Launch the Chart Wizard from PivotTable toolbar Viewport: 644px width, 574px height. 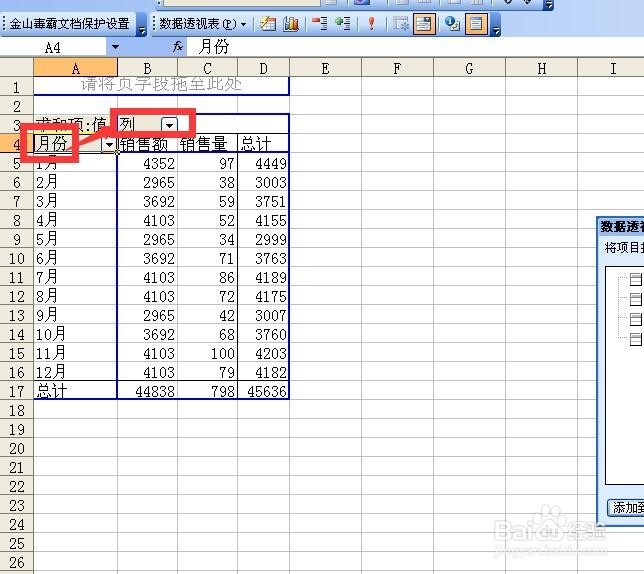point(291,24)
